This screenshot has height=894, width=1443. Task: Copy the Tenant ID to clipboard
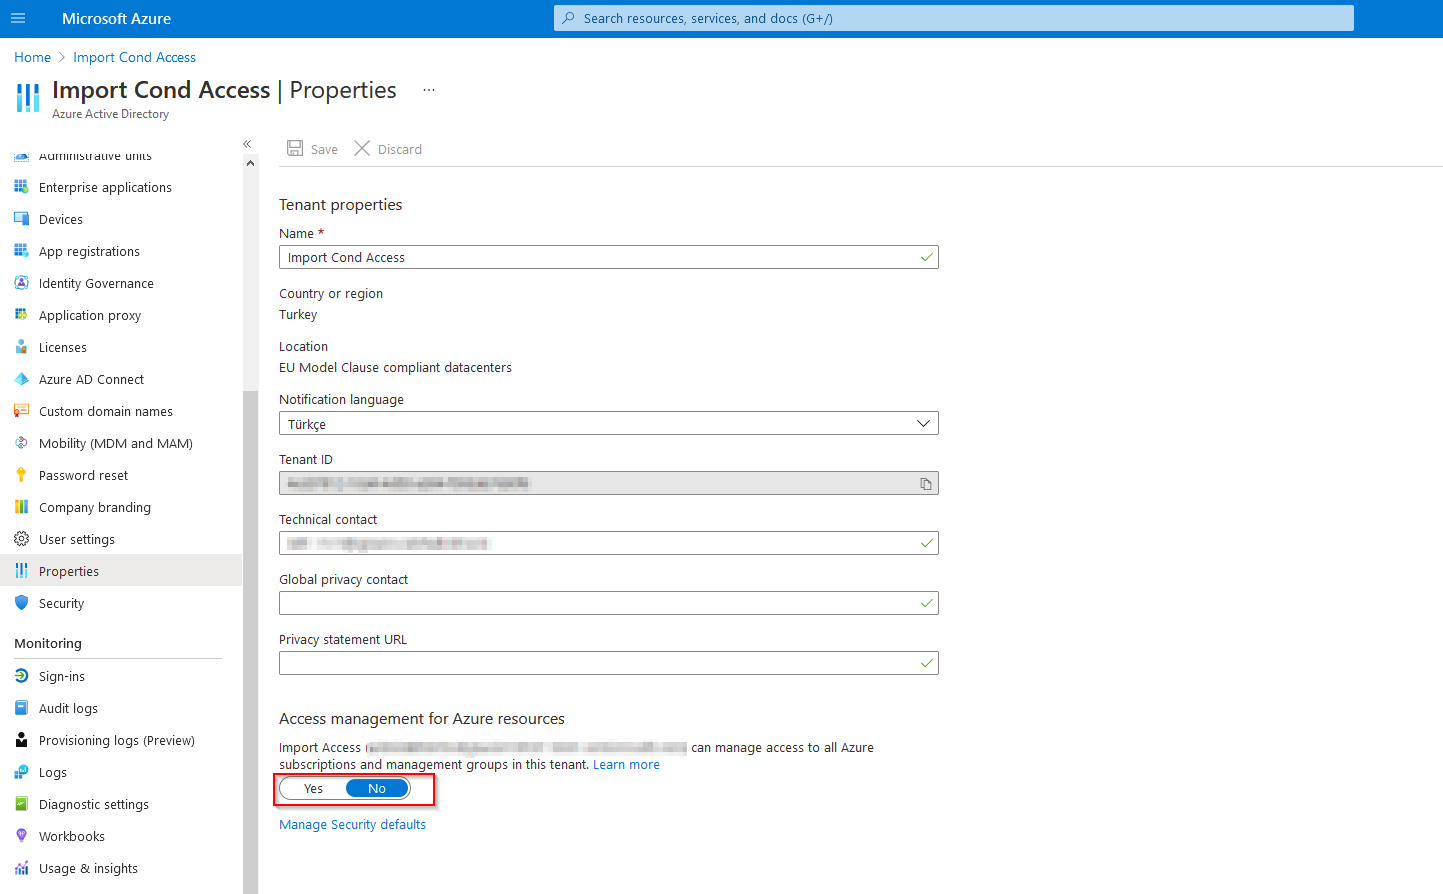pyautogui.click(x=926, y=484)
